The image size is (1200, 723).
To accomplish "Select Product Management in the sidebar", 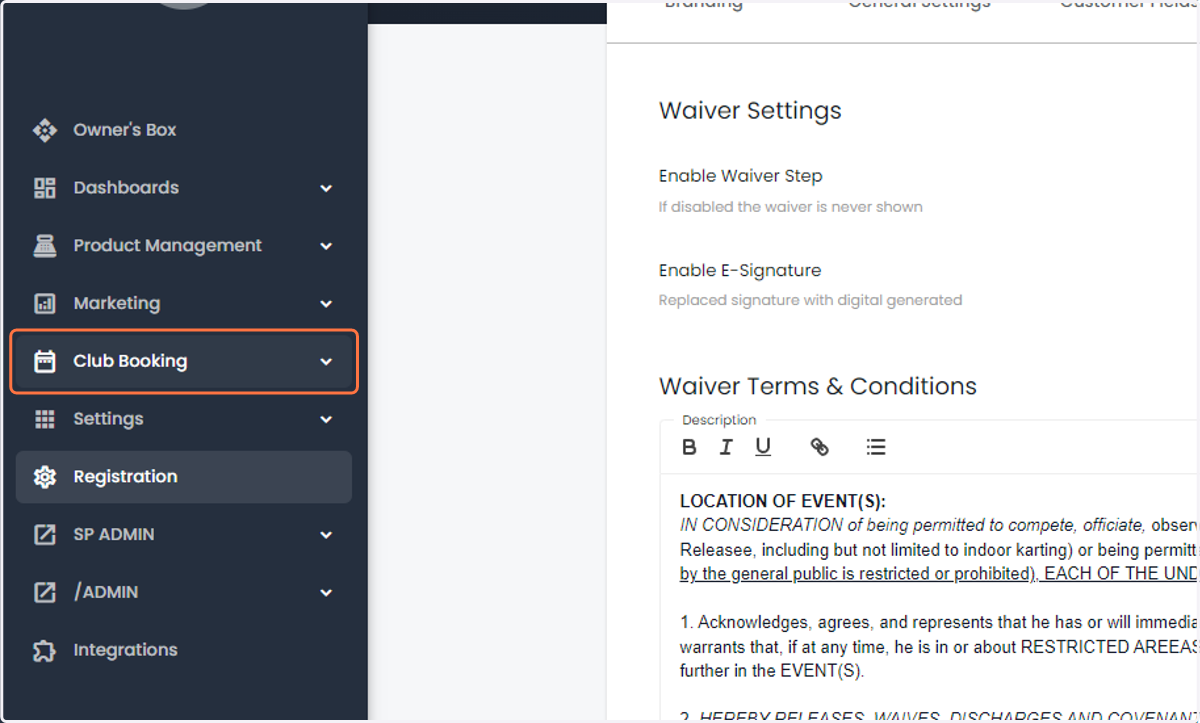I will [x=167, y=246].
